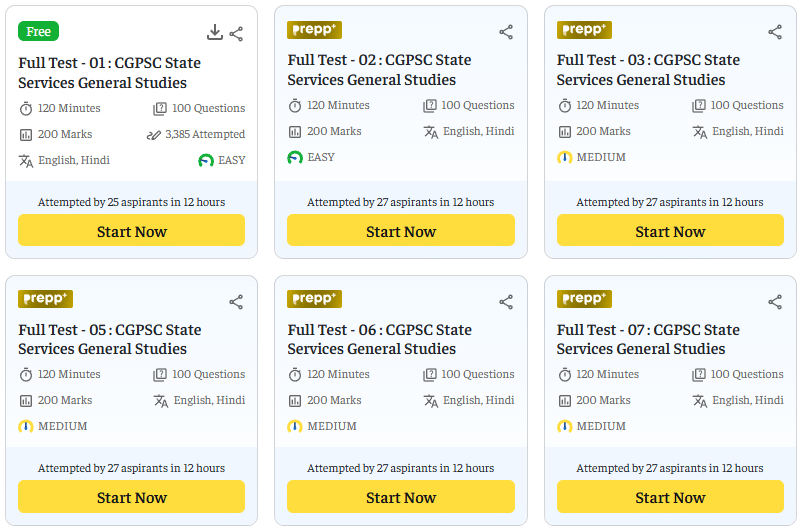Click '100 Questions' on Full Test - 05
803x528 pixels.
tap(208, 374)
